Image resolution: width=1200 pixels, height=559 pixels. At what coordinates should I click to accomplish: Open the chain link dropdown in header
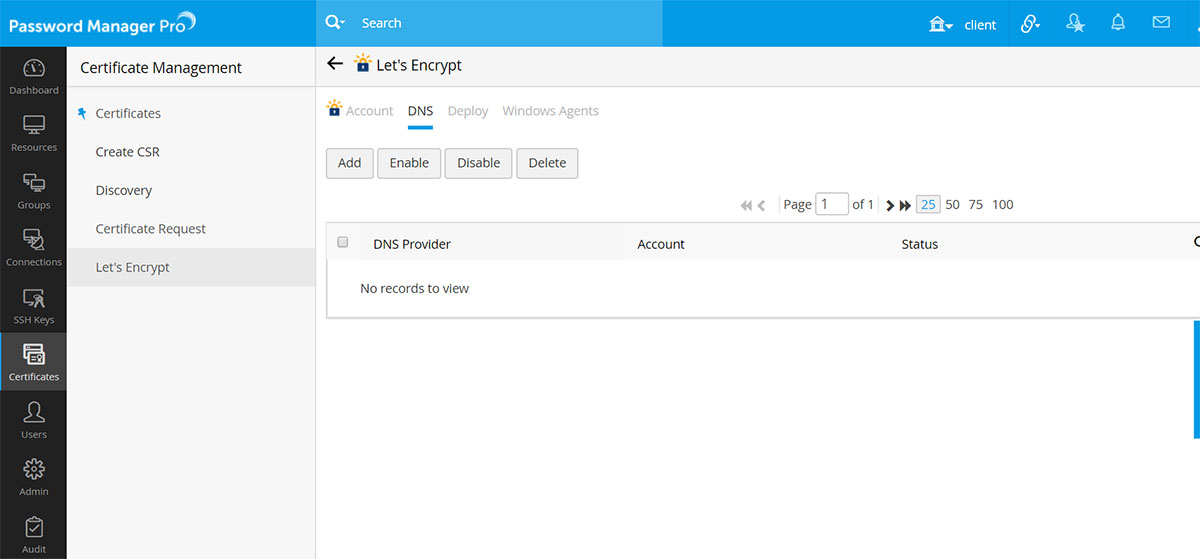(1030, 23)
